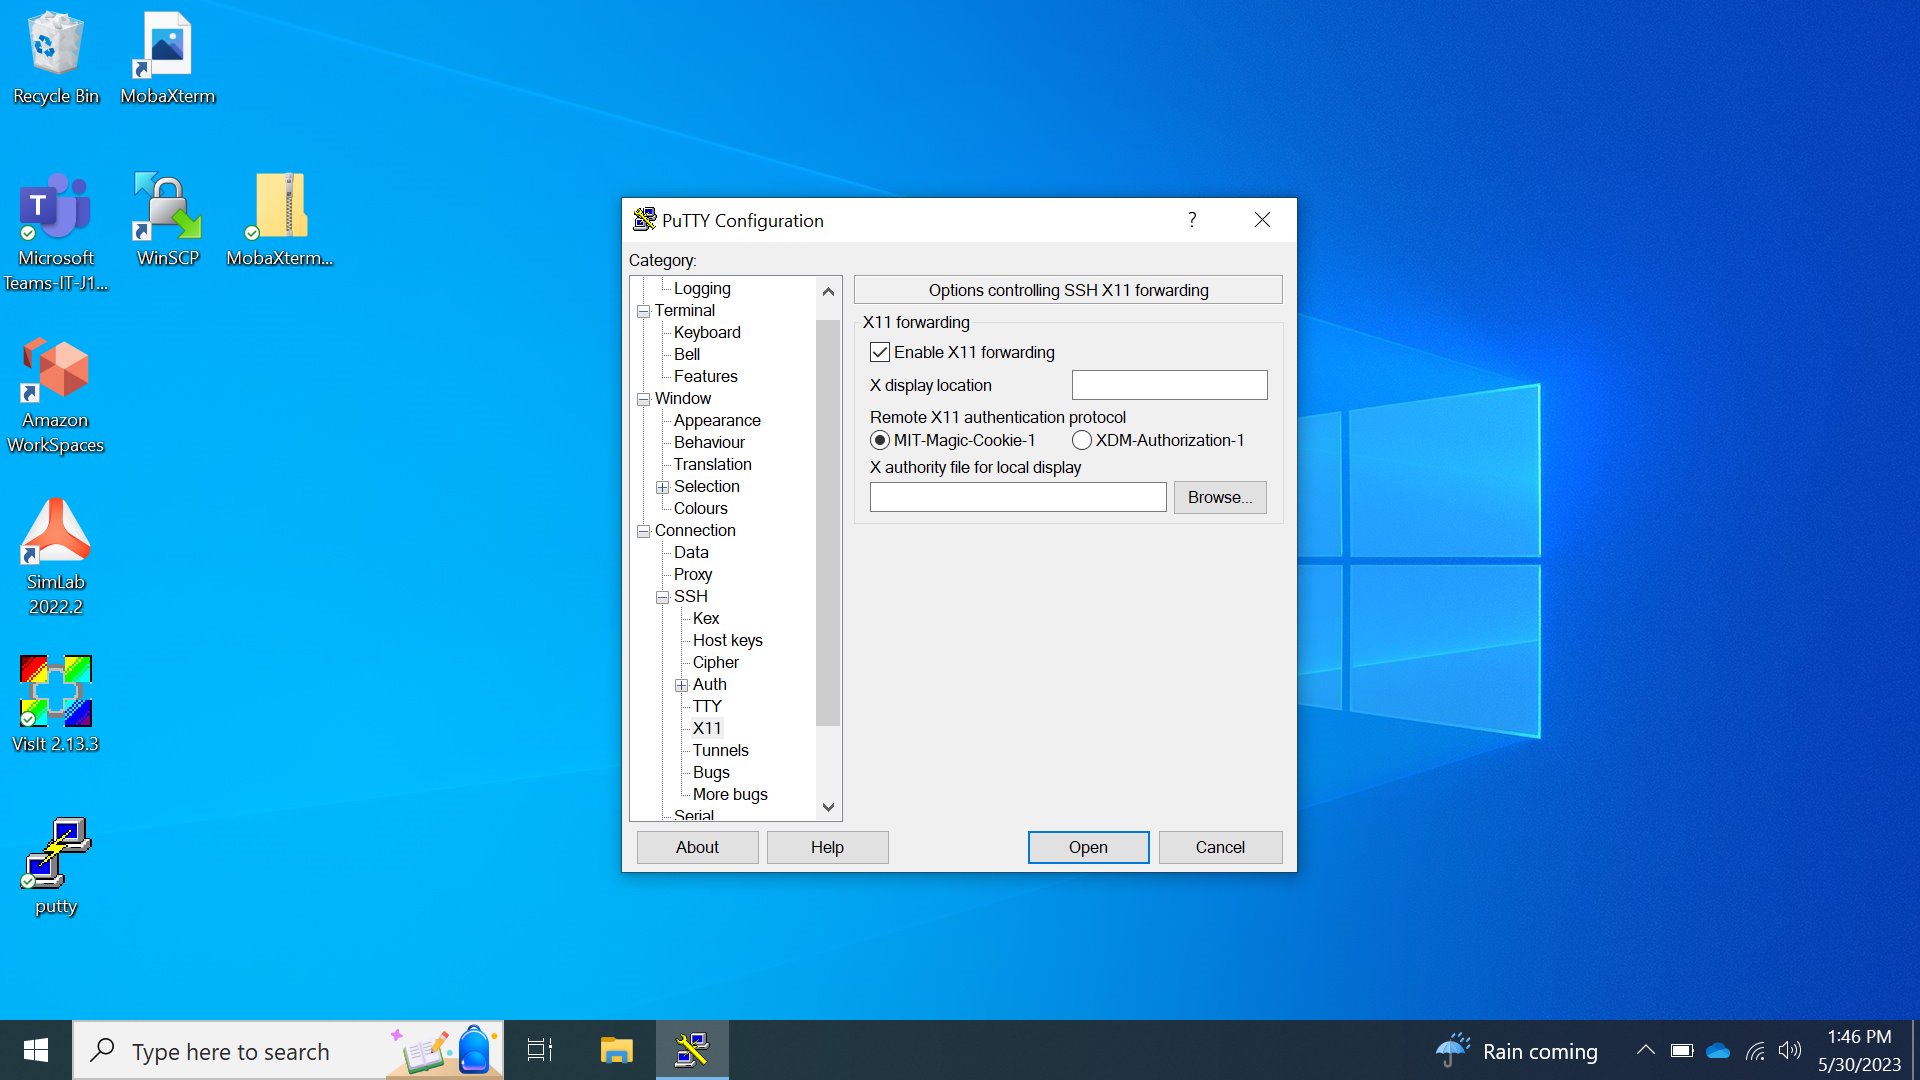Select MIT-Magic-Cookie-1 authentication protocol

[x=880, y=440]
